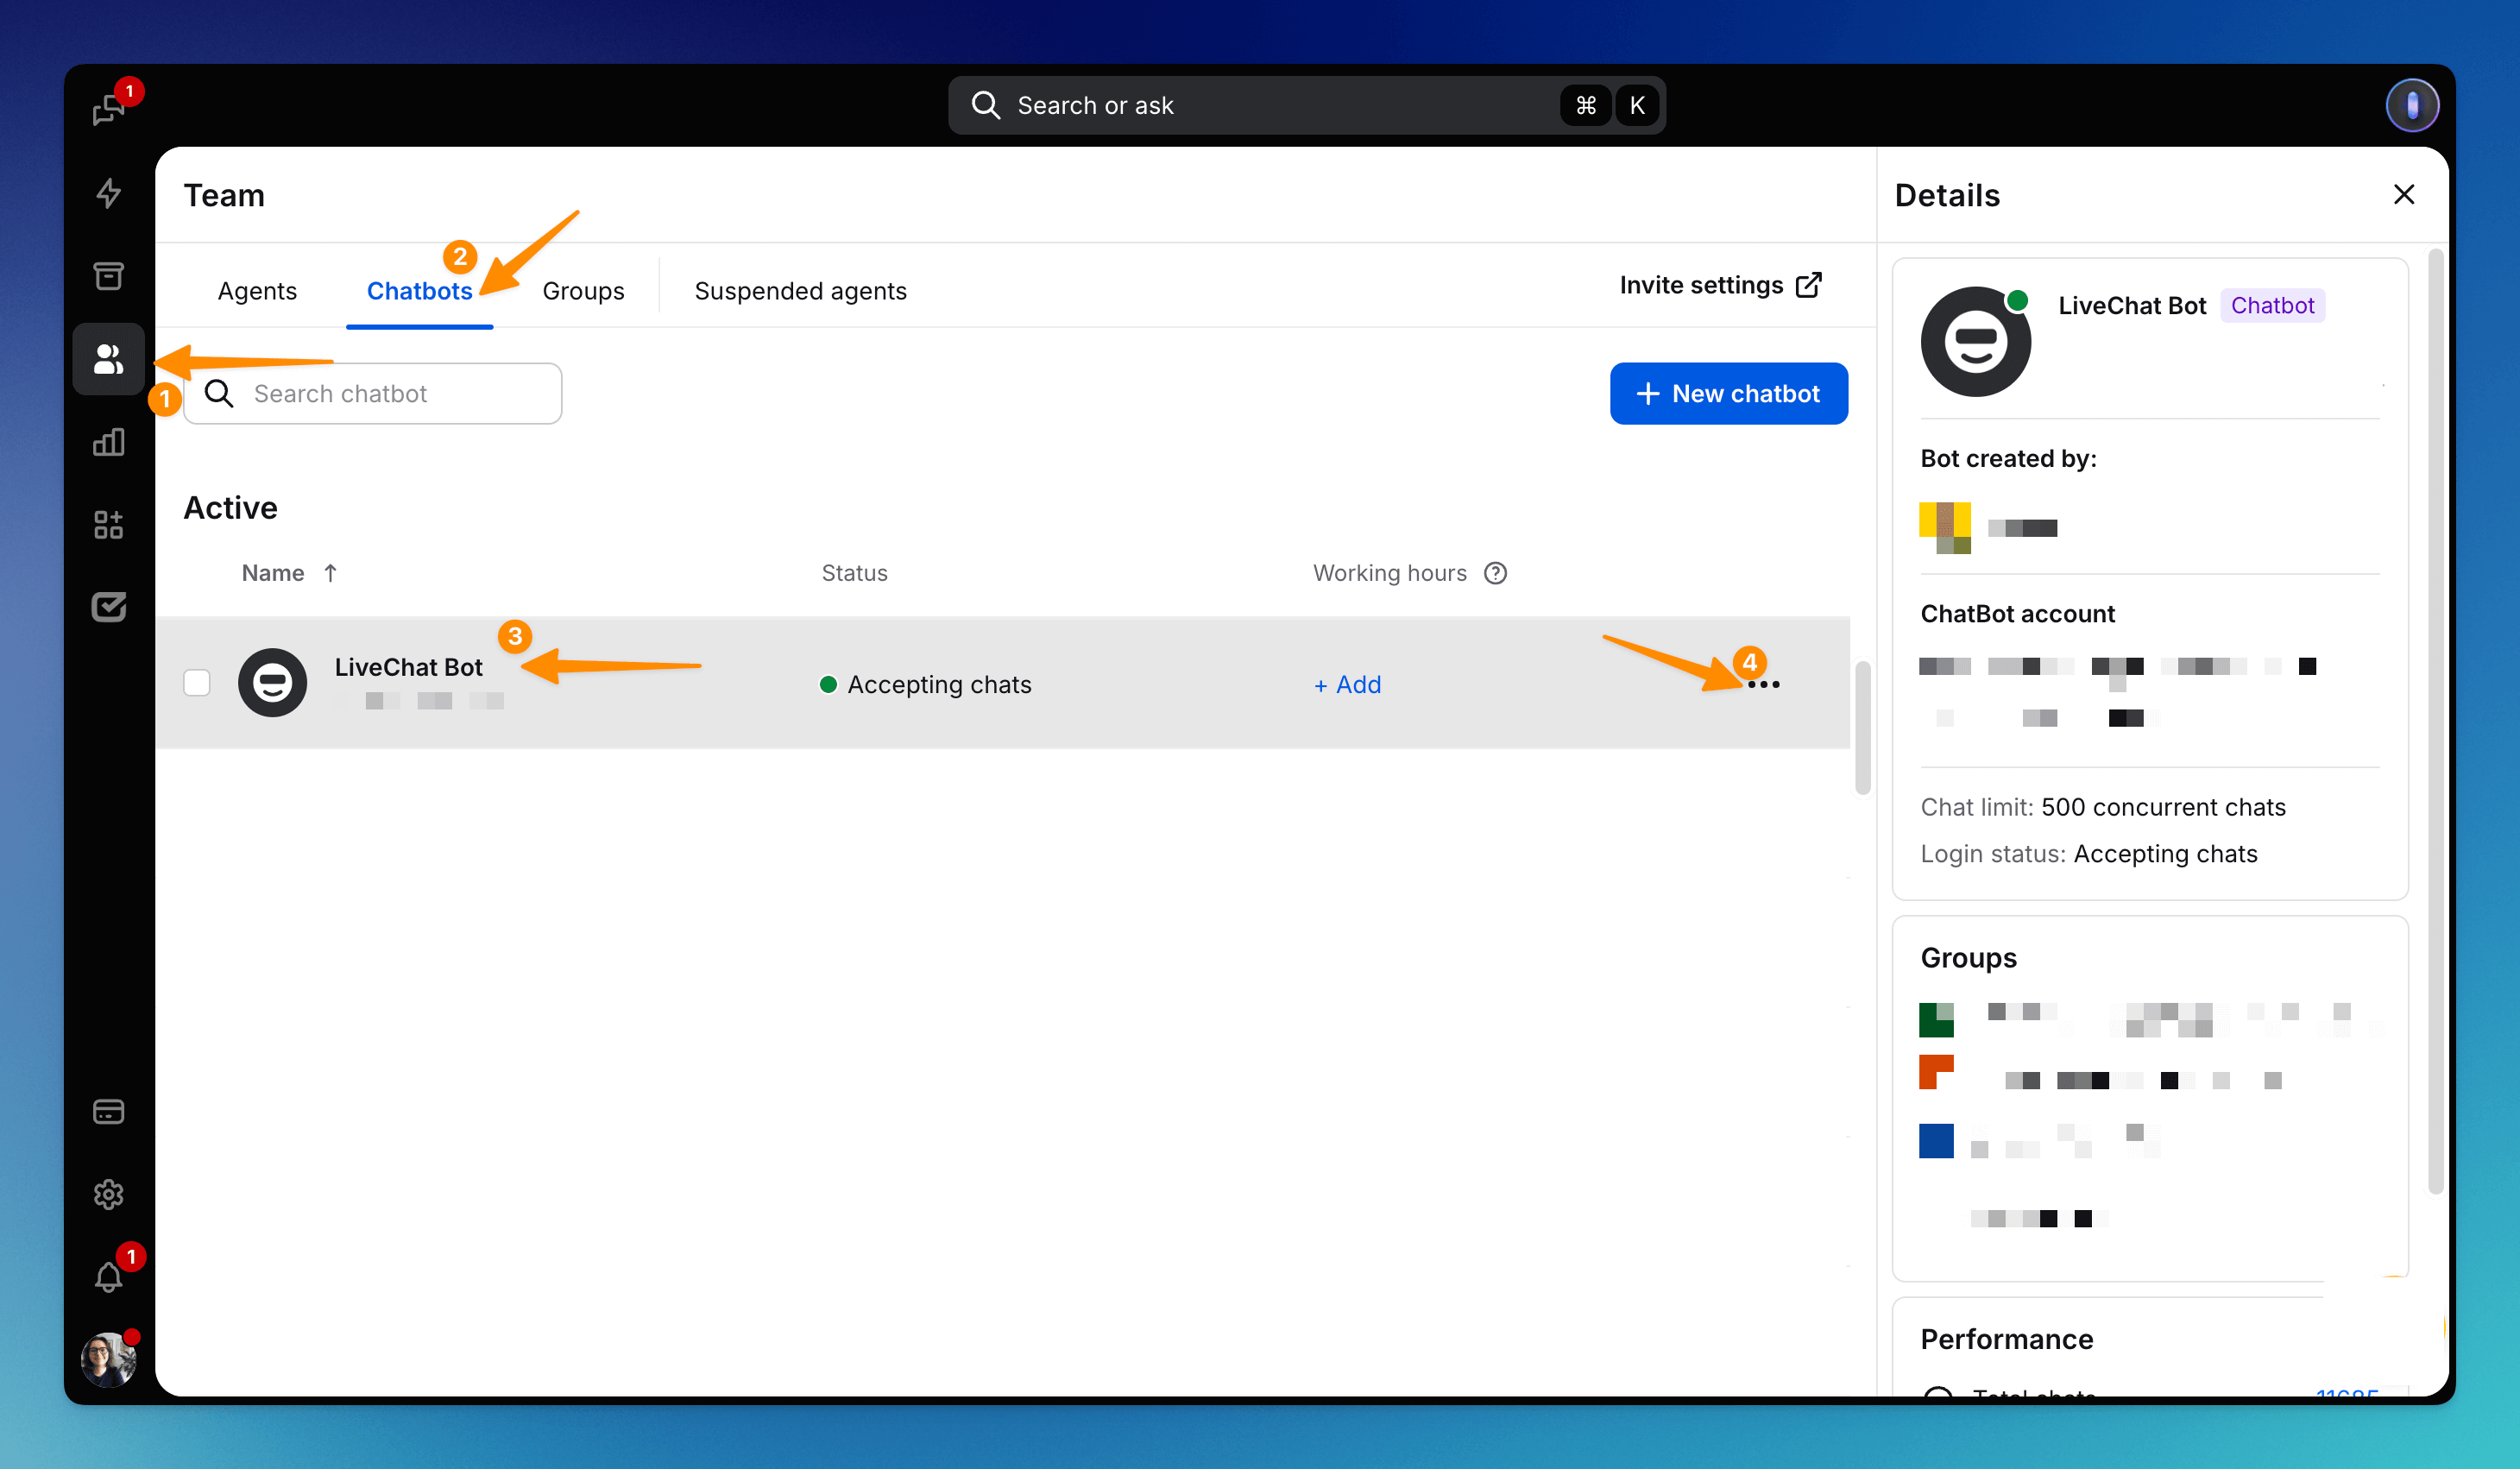Open the Archives box icon

pyautogui.click(x=108, y=276)
